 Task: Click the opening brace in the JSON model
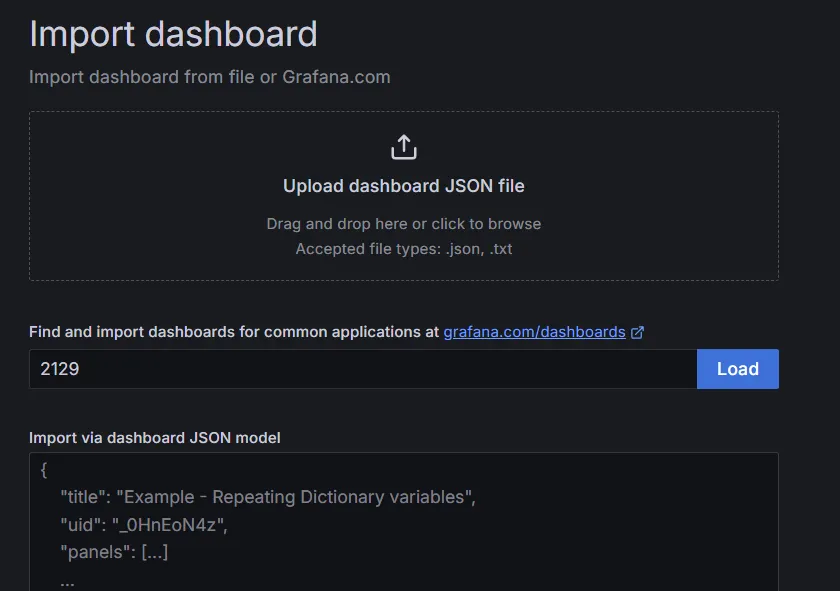click(x=44, y=469)
